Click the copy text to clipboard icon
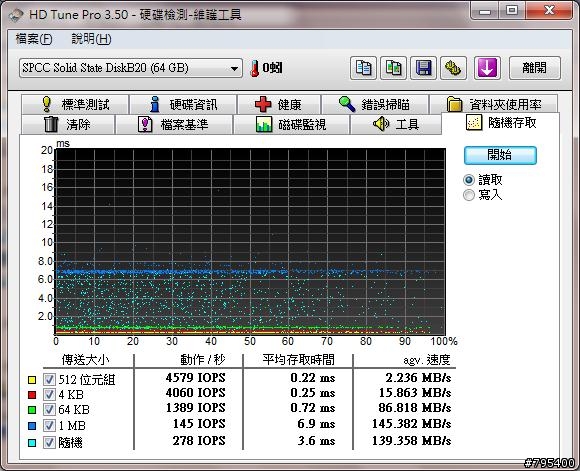580x471 pixels. 363,68
